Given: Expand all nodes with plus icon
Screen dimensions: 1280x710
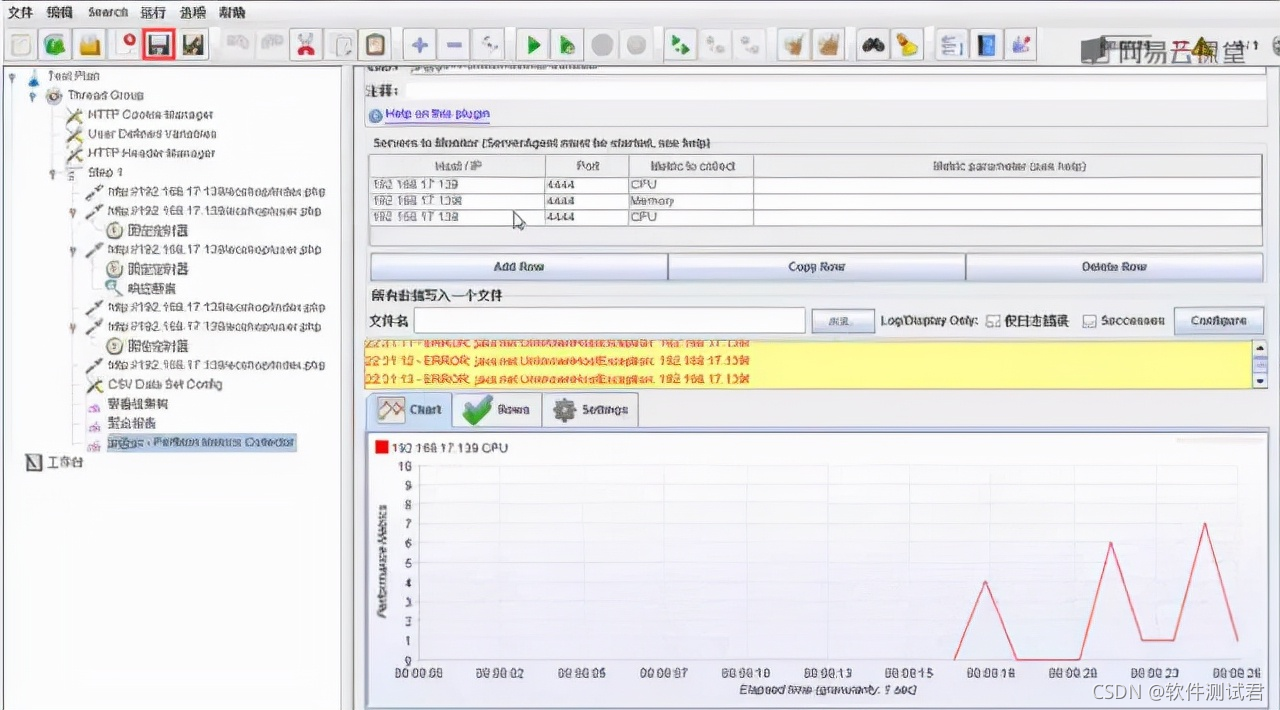Looking at the screenshot, I should click(420, 44).
